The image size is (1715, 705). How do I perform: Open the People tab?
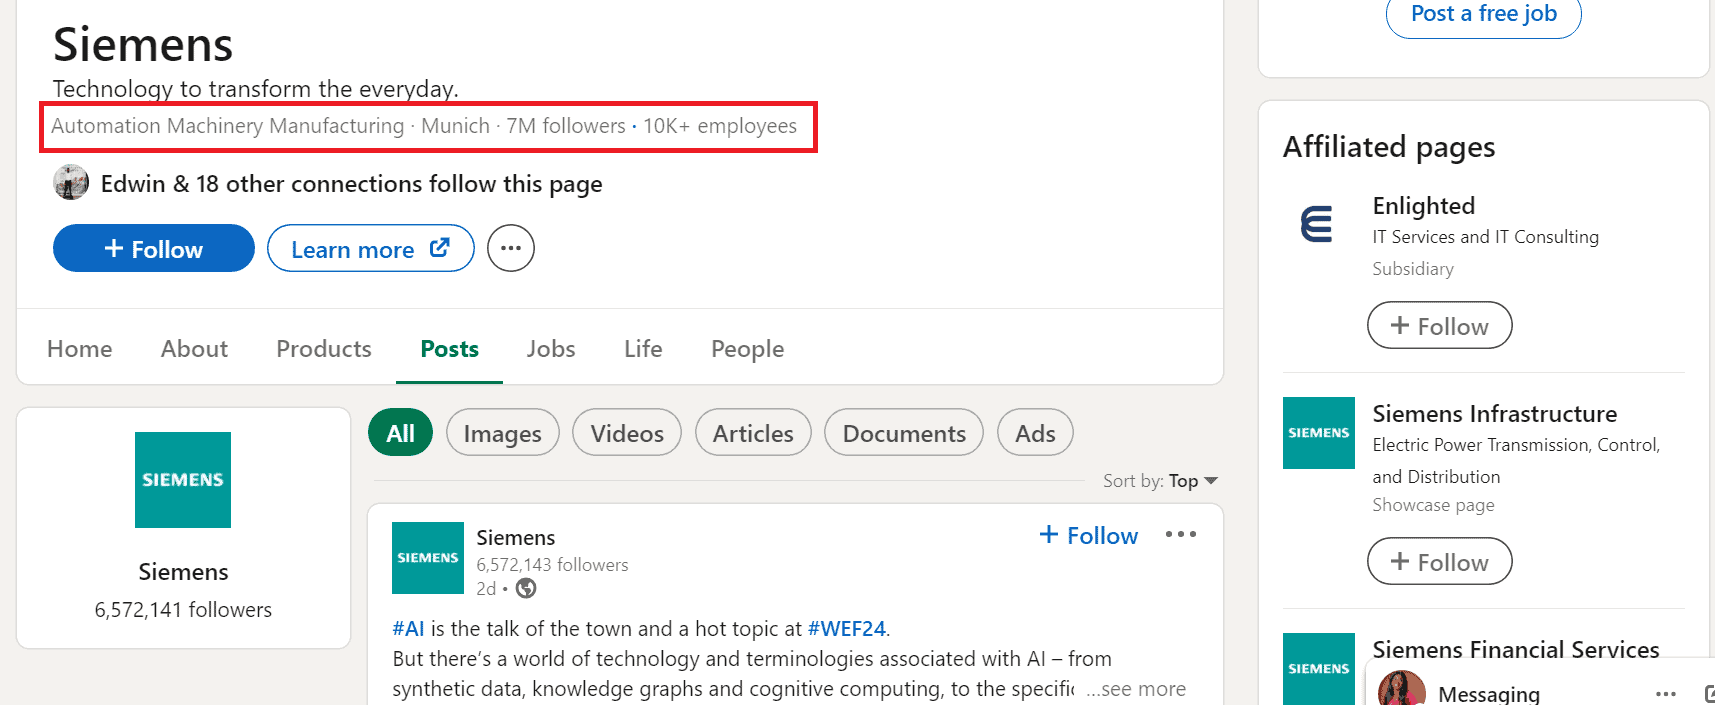tap(747, 349)
